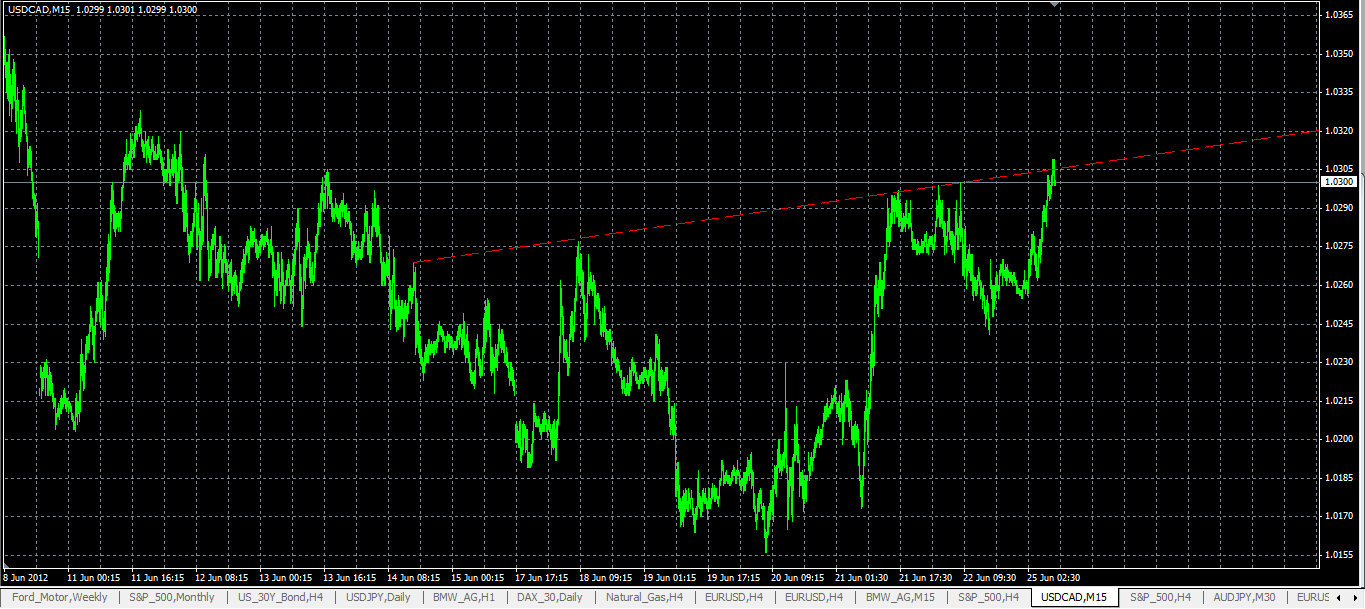Screen dimensions: 1365x609
Task: Click the 1.0230 price axis label
Action: [x=1339, y=362]
